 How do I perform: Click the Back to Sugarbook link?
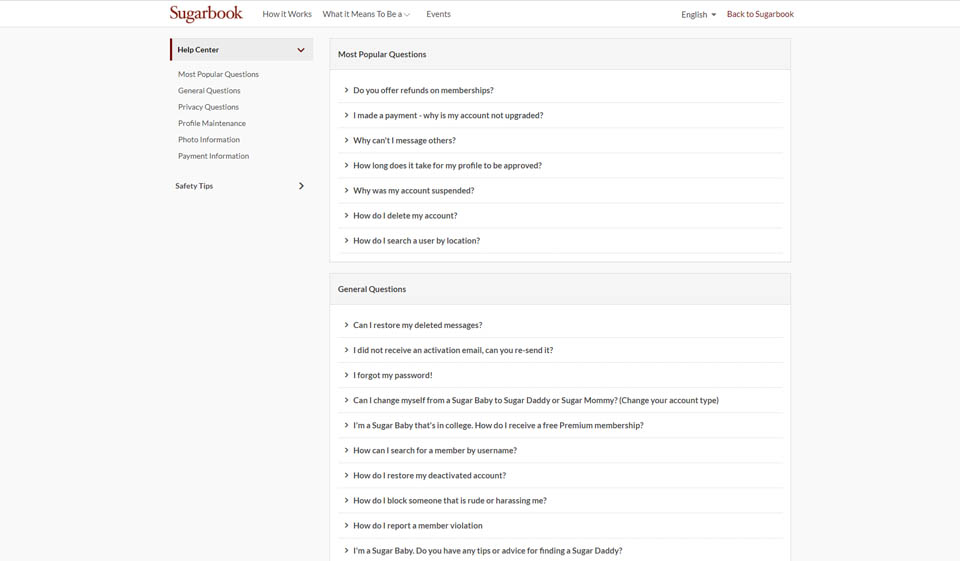(760, 14)
